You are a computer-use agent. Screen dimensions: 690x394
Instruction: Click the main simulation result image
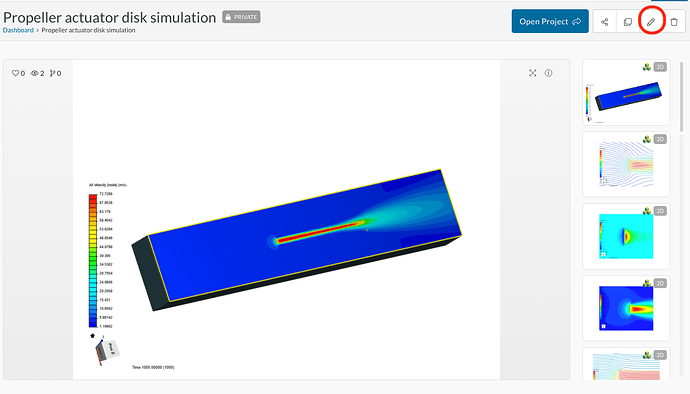point(286,219)
